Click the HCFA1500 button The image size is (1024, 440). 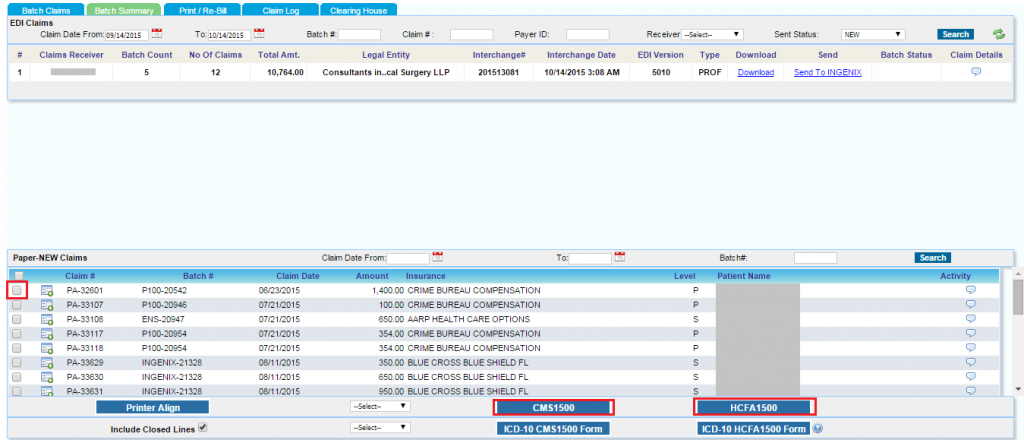(x=754, y=407)
